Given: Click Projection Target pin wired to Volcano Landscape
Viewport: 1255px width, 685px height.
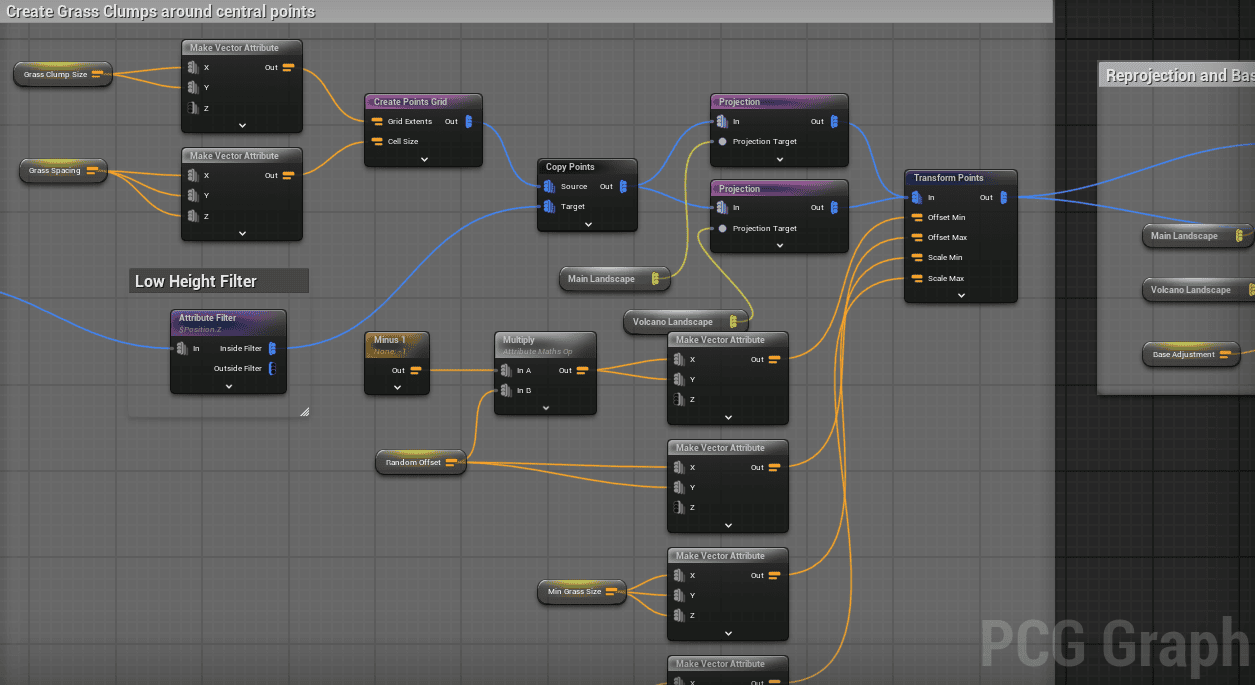Looking at the screenshot, I should click(722, 229).
